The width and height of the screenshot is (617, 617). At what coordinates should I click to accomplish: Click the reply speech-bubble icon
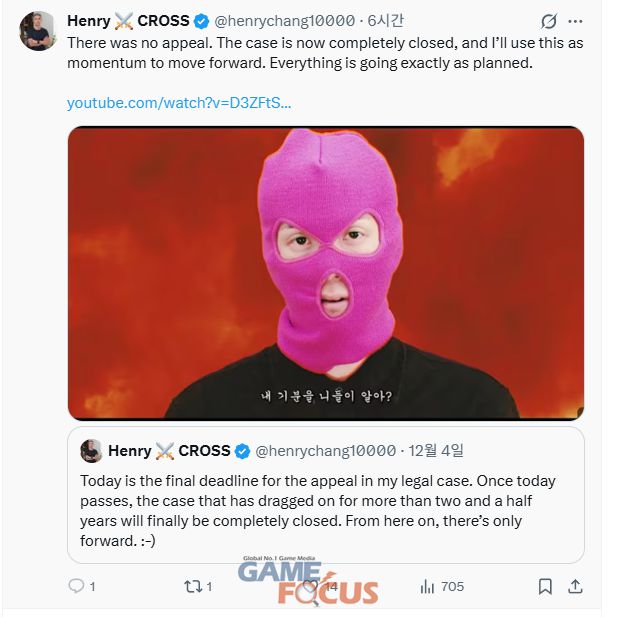point(77,586)
